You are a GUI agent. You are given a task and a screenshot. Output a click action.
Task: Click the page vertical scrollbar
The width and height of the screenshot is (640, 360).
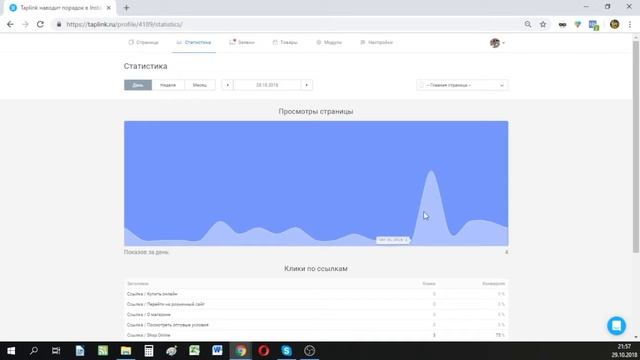(636, 147)
